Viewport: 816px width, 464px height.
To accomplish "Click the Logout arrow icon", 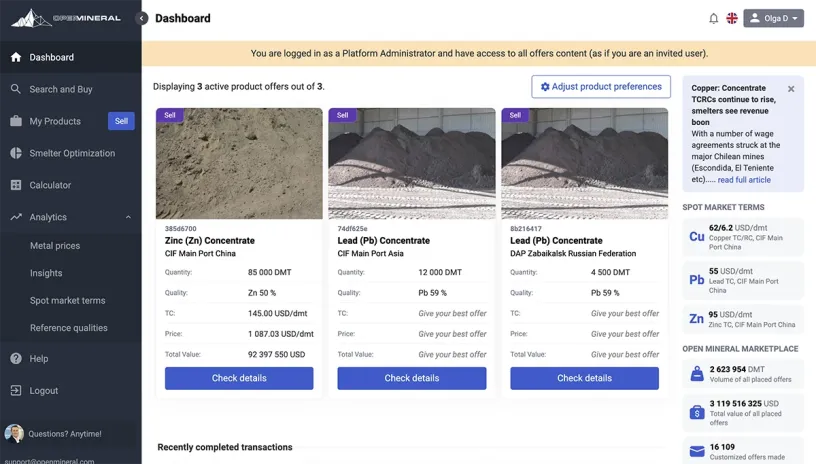I will coord(16,390).
